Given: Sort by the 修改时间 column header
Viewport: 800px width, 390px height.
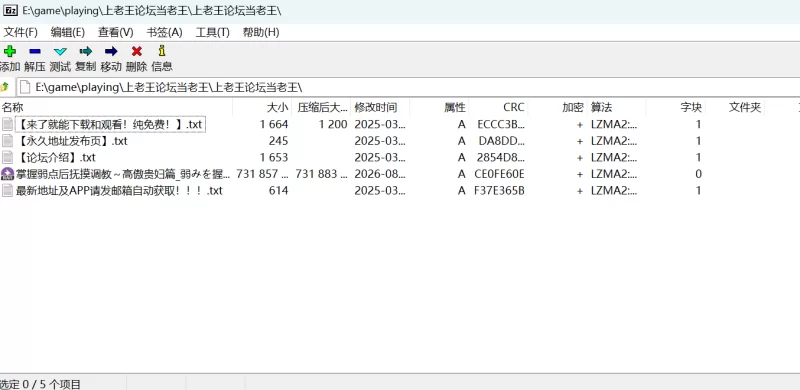Looking at the screenshot, I should coord(381,107).
